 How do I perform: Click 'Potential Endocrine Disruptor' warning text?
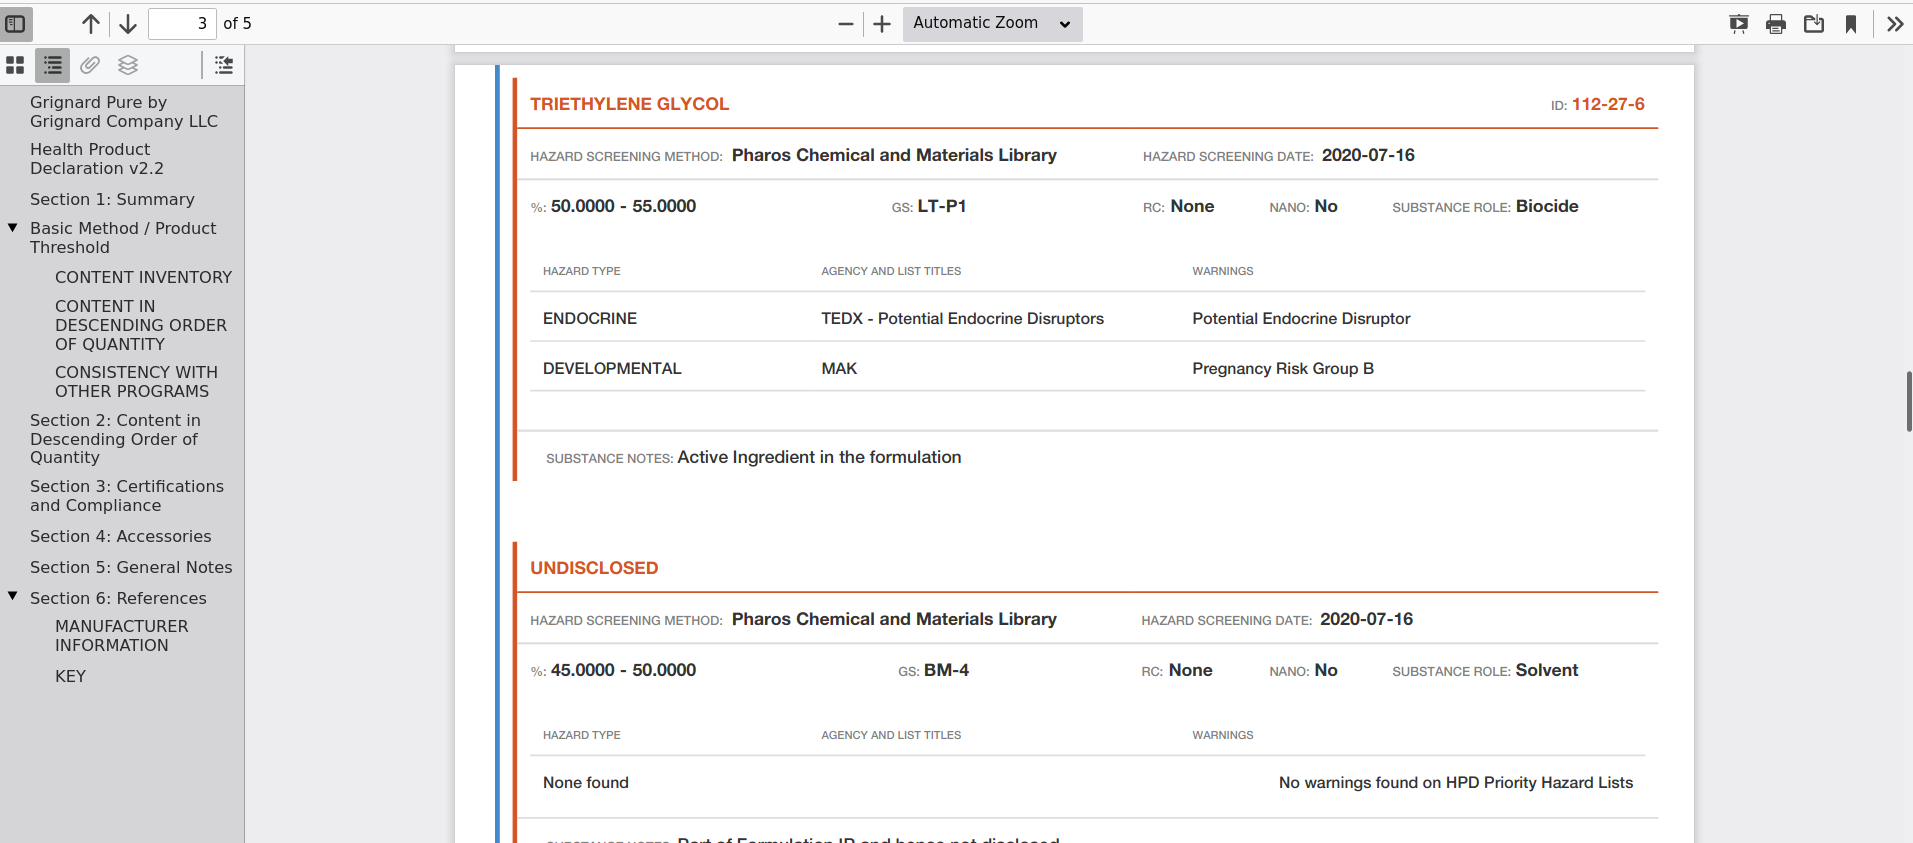[x=1301, y=318]
